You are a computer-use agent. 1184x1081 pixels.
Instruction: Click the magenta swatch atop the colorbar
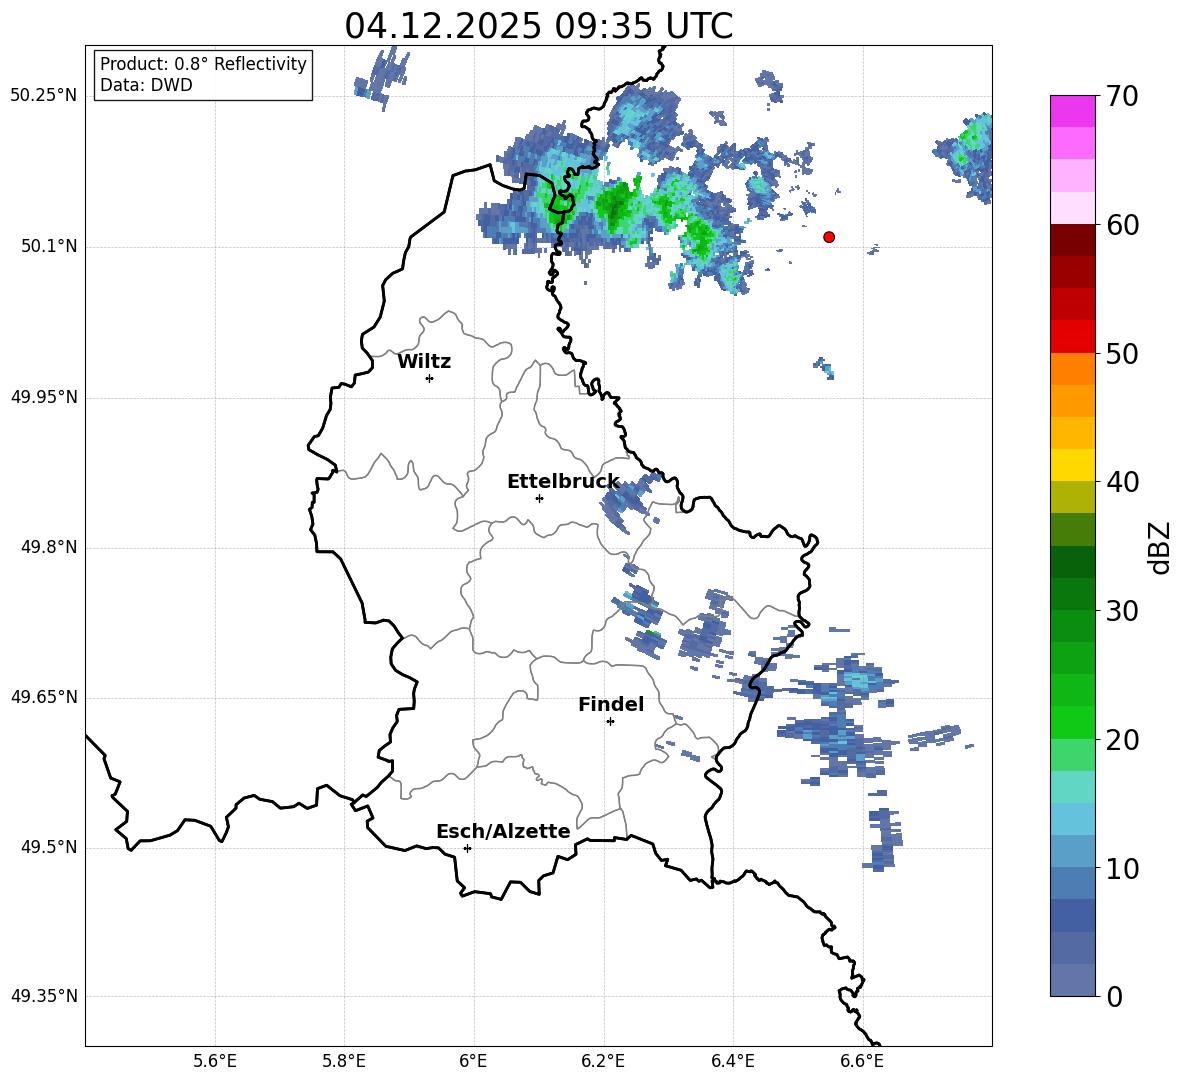[1072, 111]
